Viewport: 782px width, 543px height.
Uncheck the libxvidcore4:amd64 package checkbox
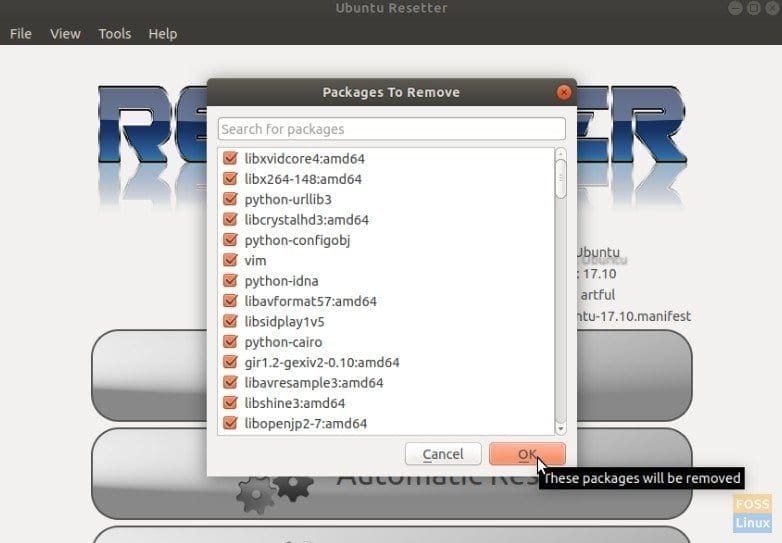pos(230,158)
